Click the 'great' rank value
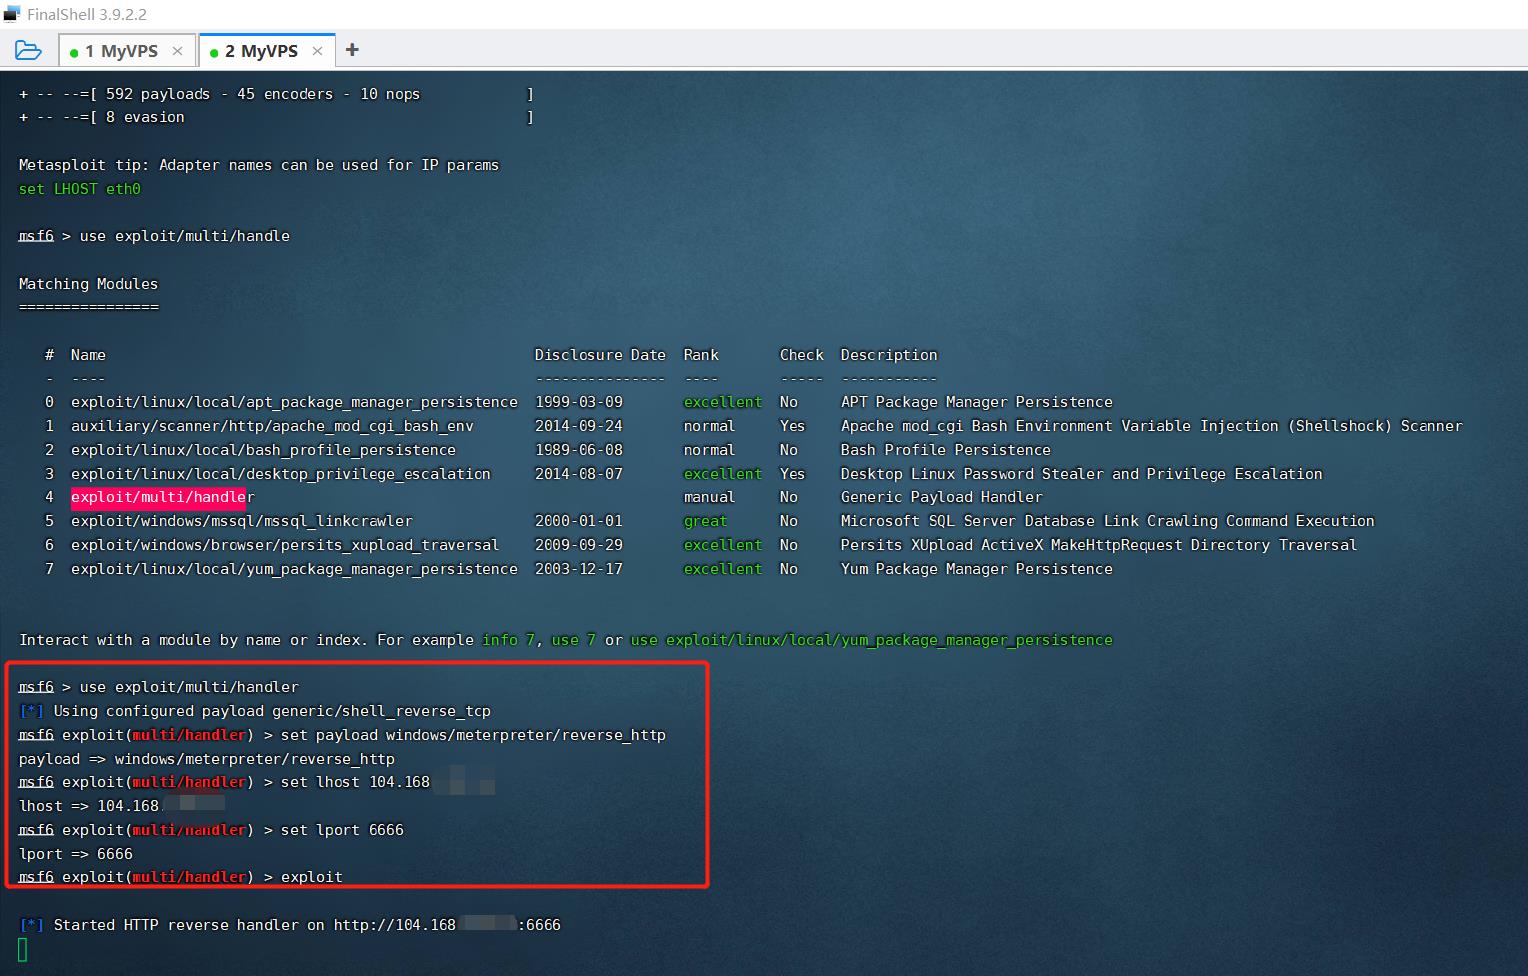This screenshot has height=976, width=1528. click(x=705, y=521)
